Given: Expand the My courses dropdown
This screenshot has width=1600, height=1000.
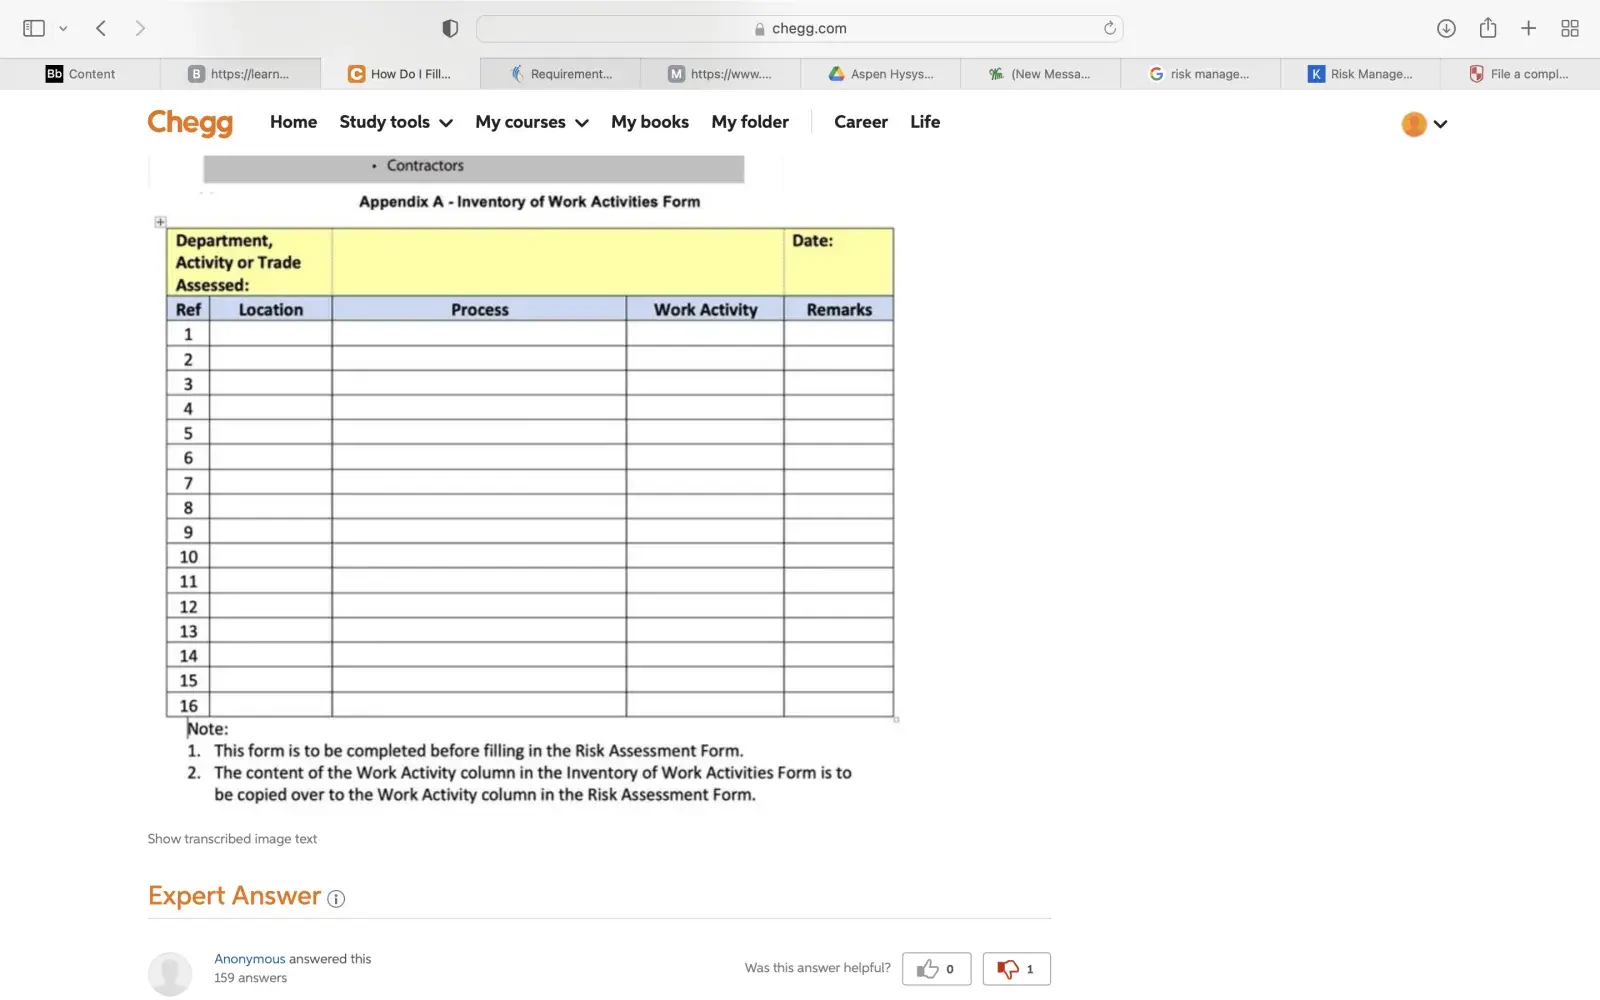Looking at the screenshot, I should [x=531, y=122].
